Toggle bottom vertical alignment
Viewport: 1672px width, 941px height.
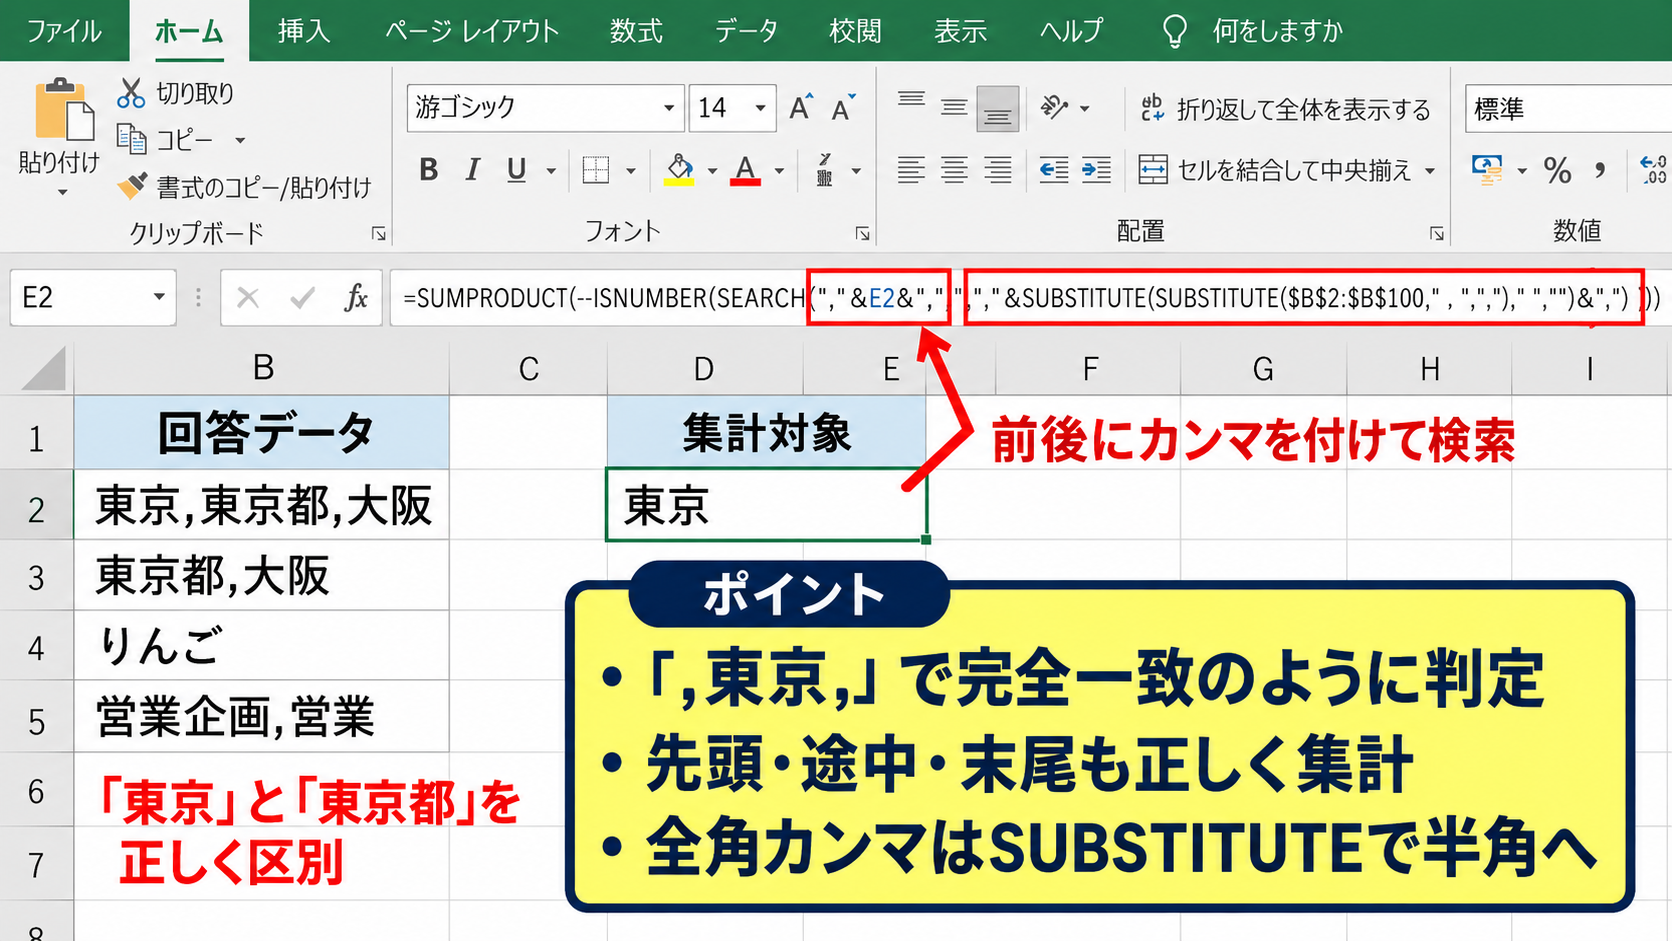997,108
